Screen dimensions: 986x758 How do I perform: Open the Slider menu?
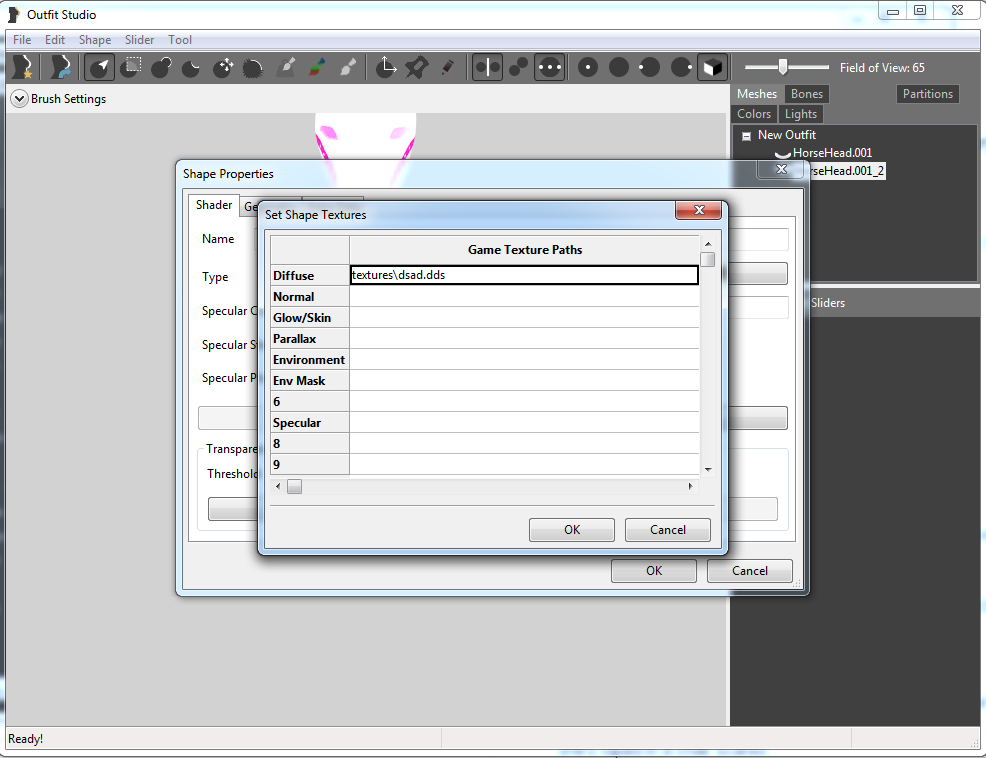coord(139,40)
